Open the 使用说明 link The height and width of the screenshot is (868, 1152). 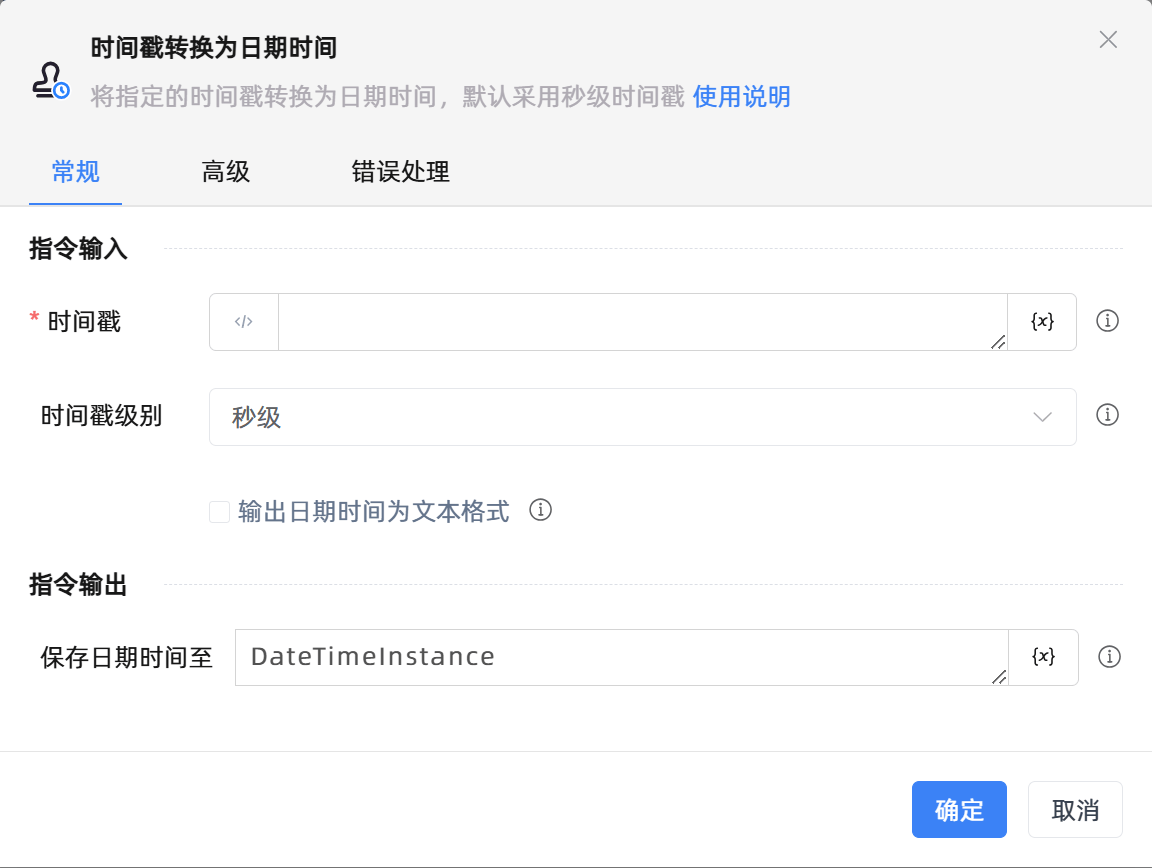pos(741,97)
